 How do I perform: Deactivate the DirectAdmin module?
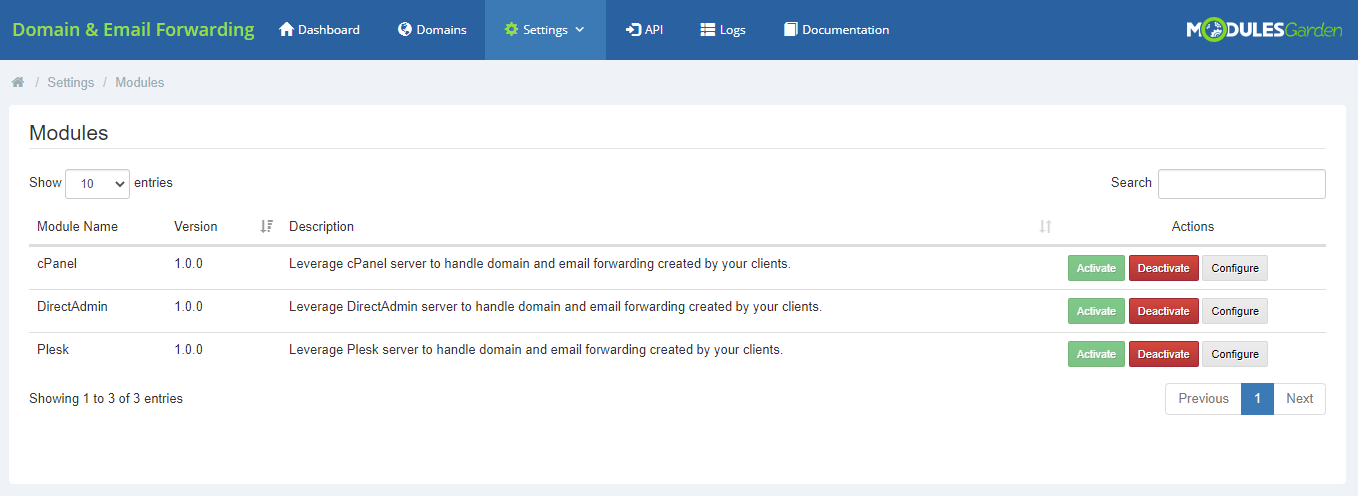(1164, 311)
